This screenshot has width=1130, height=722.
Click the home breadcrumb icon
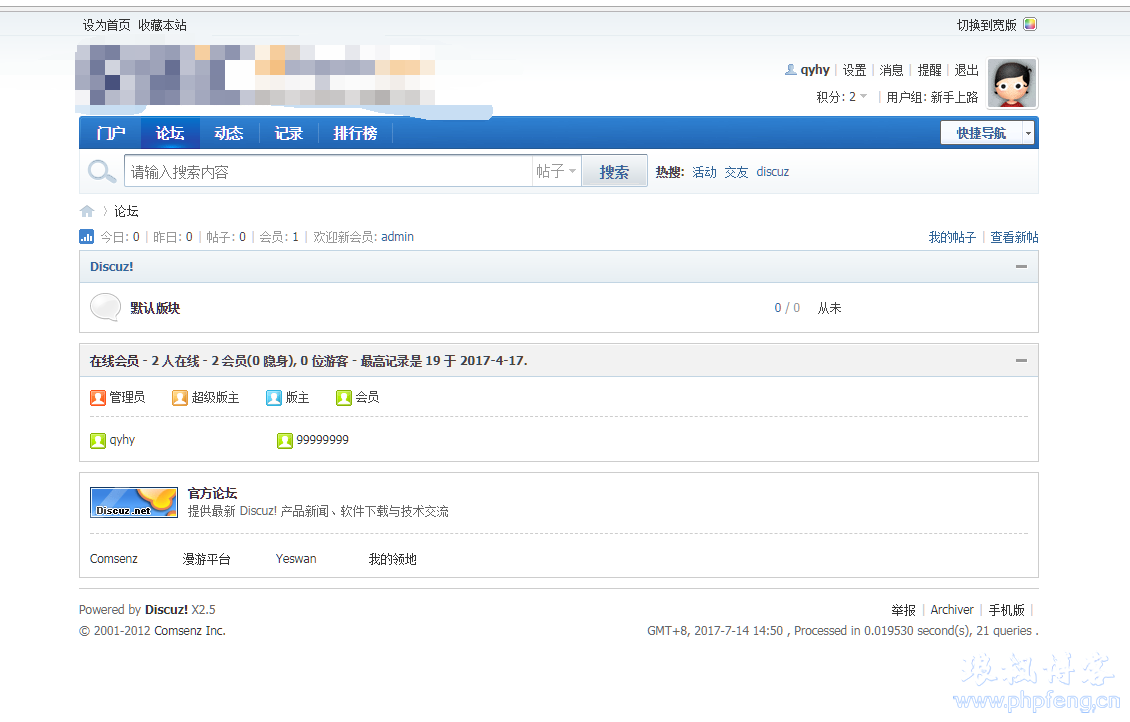click(87, 211)
